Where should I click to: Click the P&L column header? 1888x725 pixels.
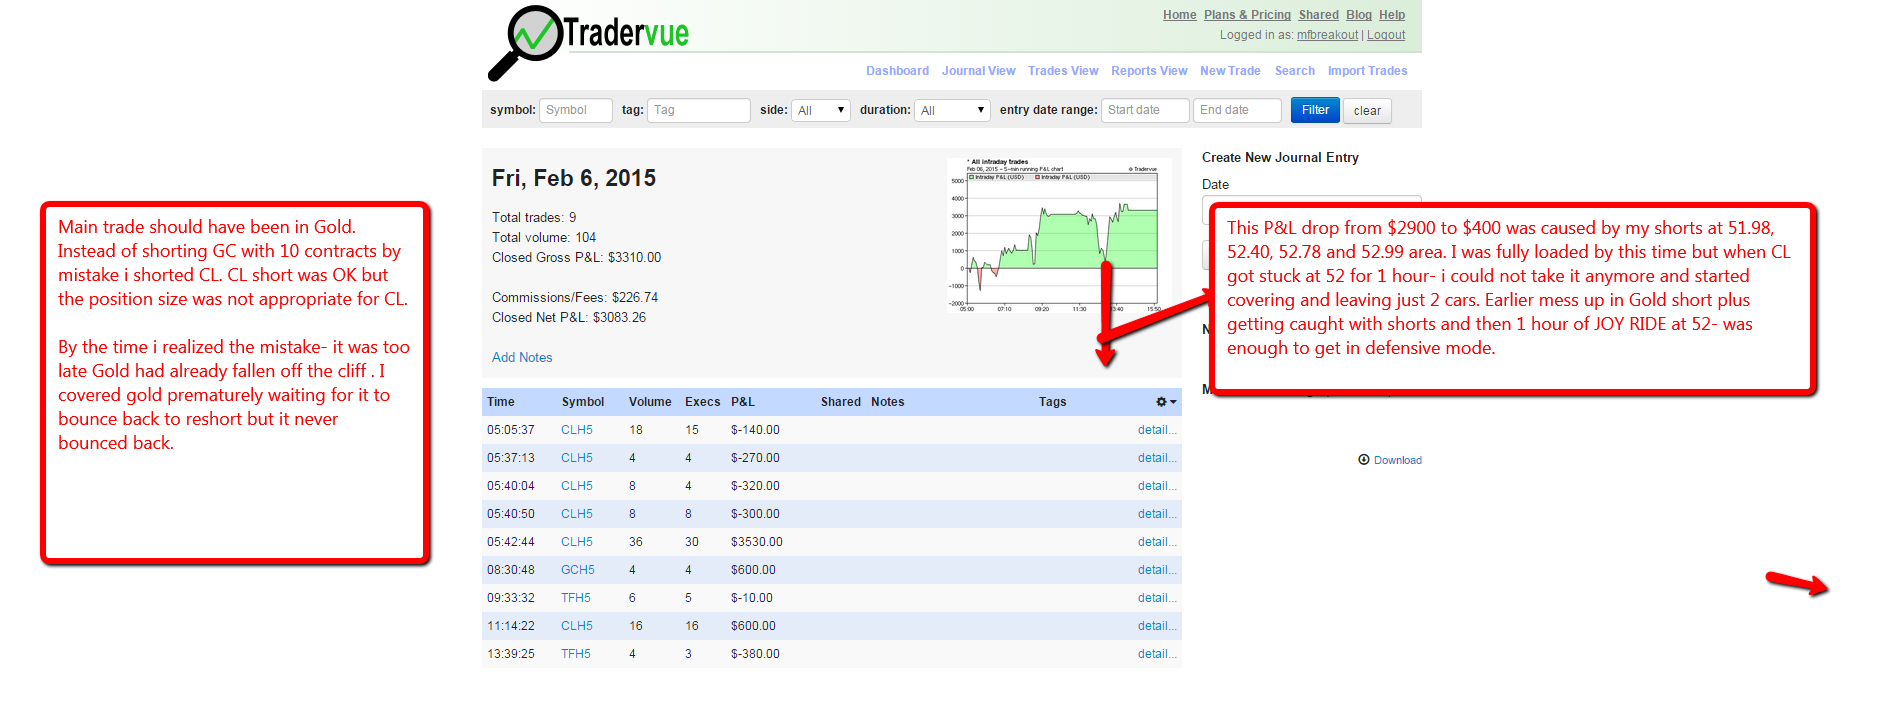click(x=743, y=402)
